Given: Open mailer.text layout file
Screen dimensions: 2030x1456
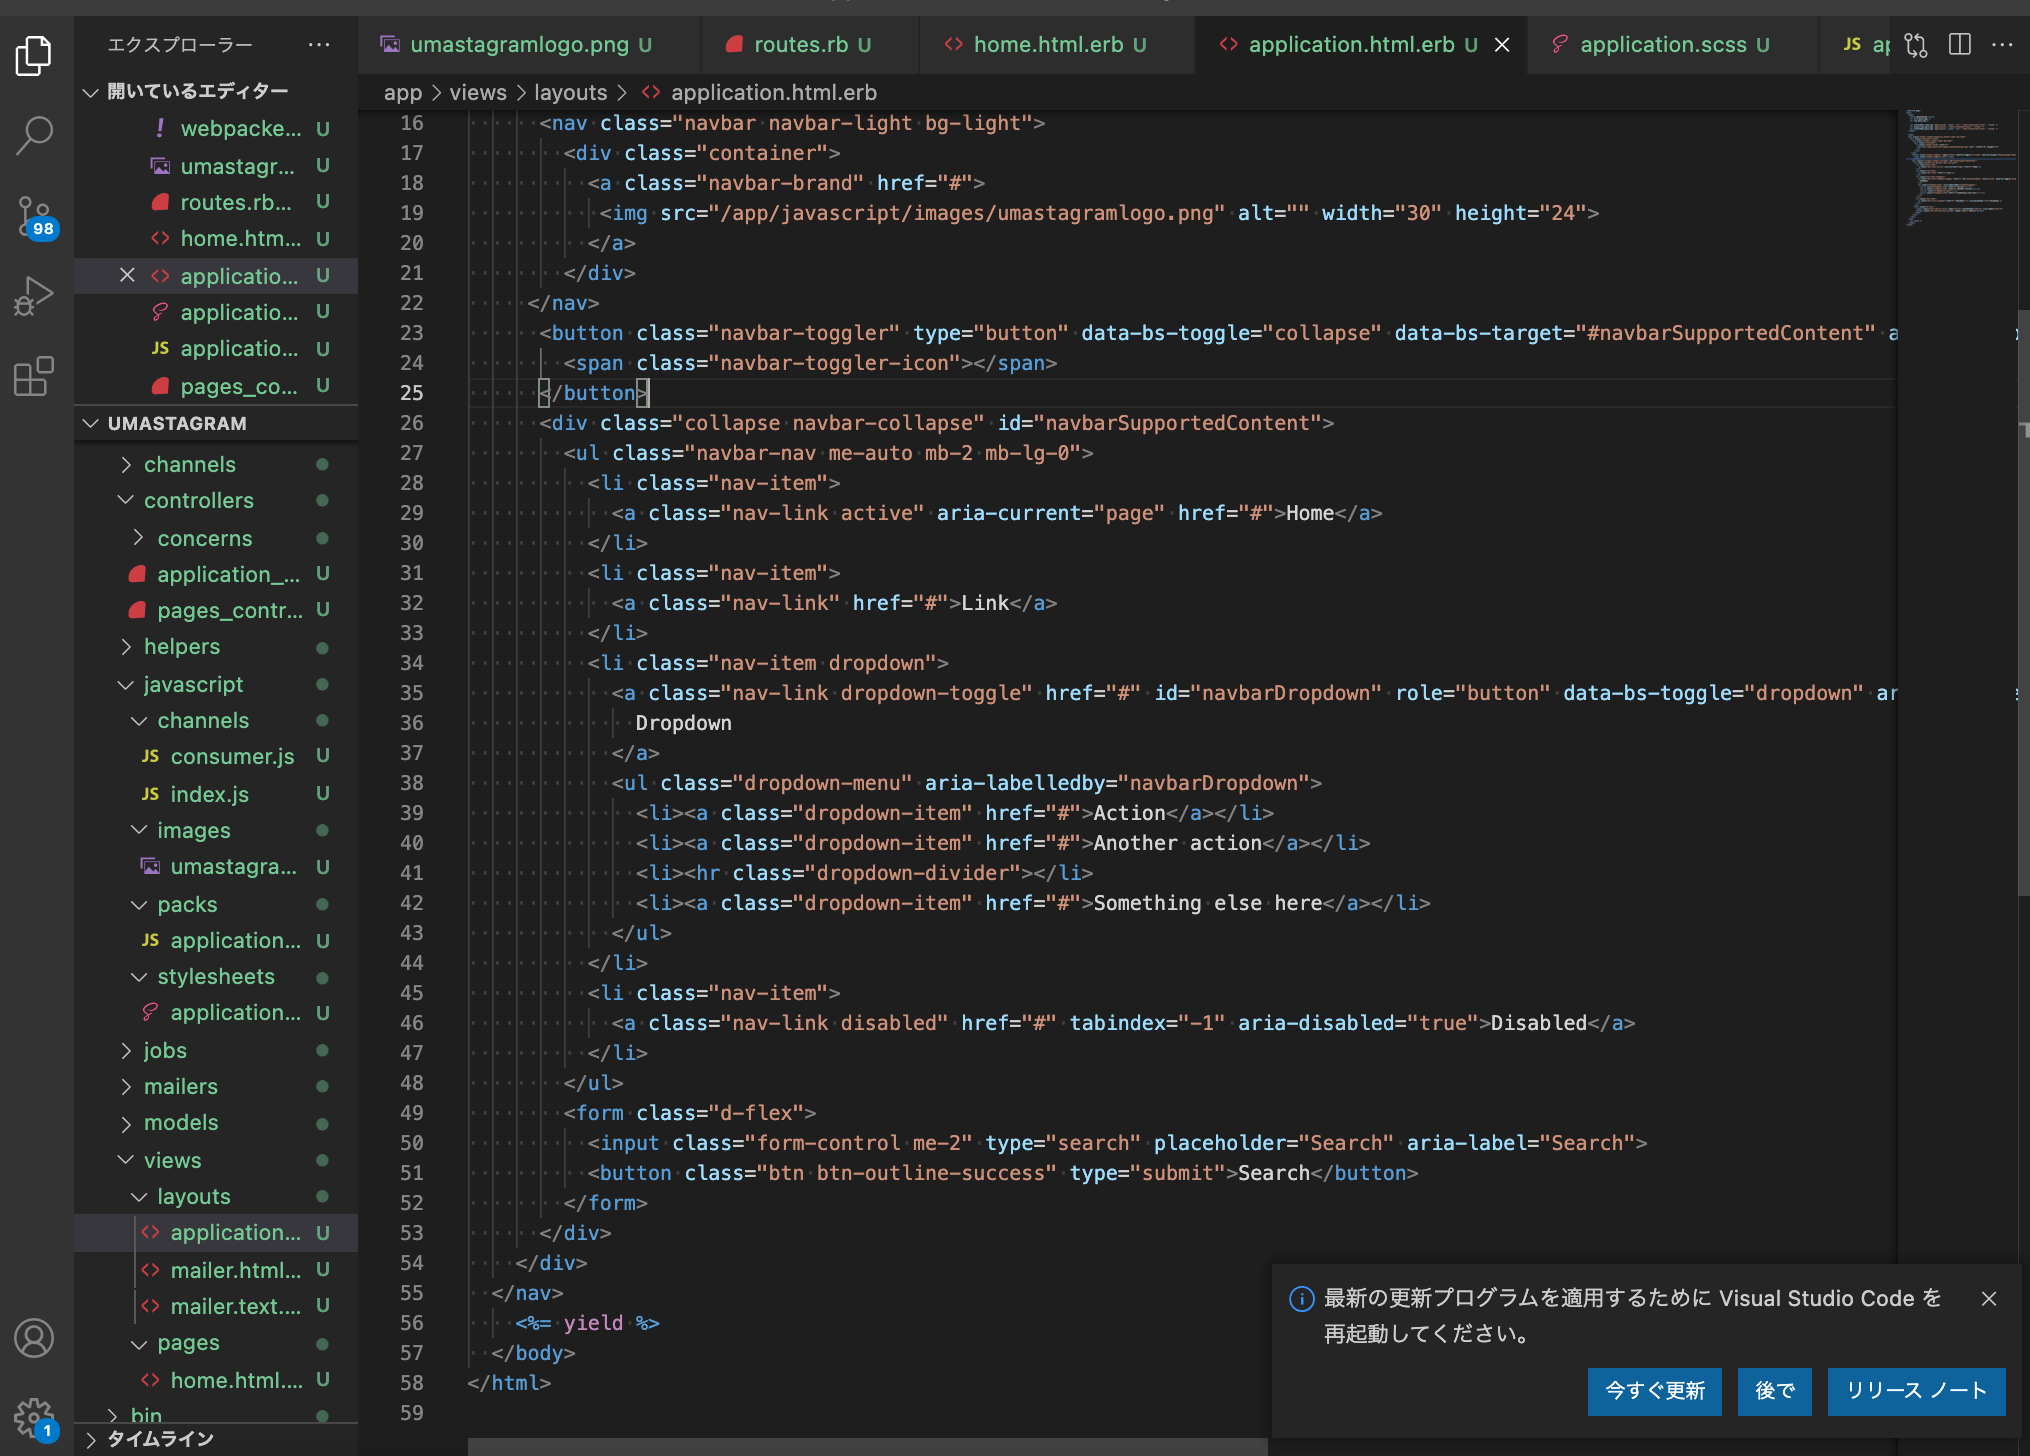Looking at the screenshot, I should coord(216,1306).
